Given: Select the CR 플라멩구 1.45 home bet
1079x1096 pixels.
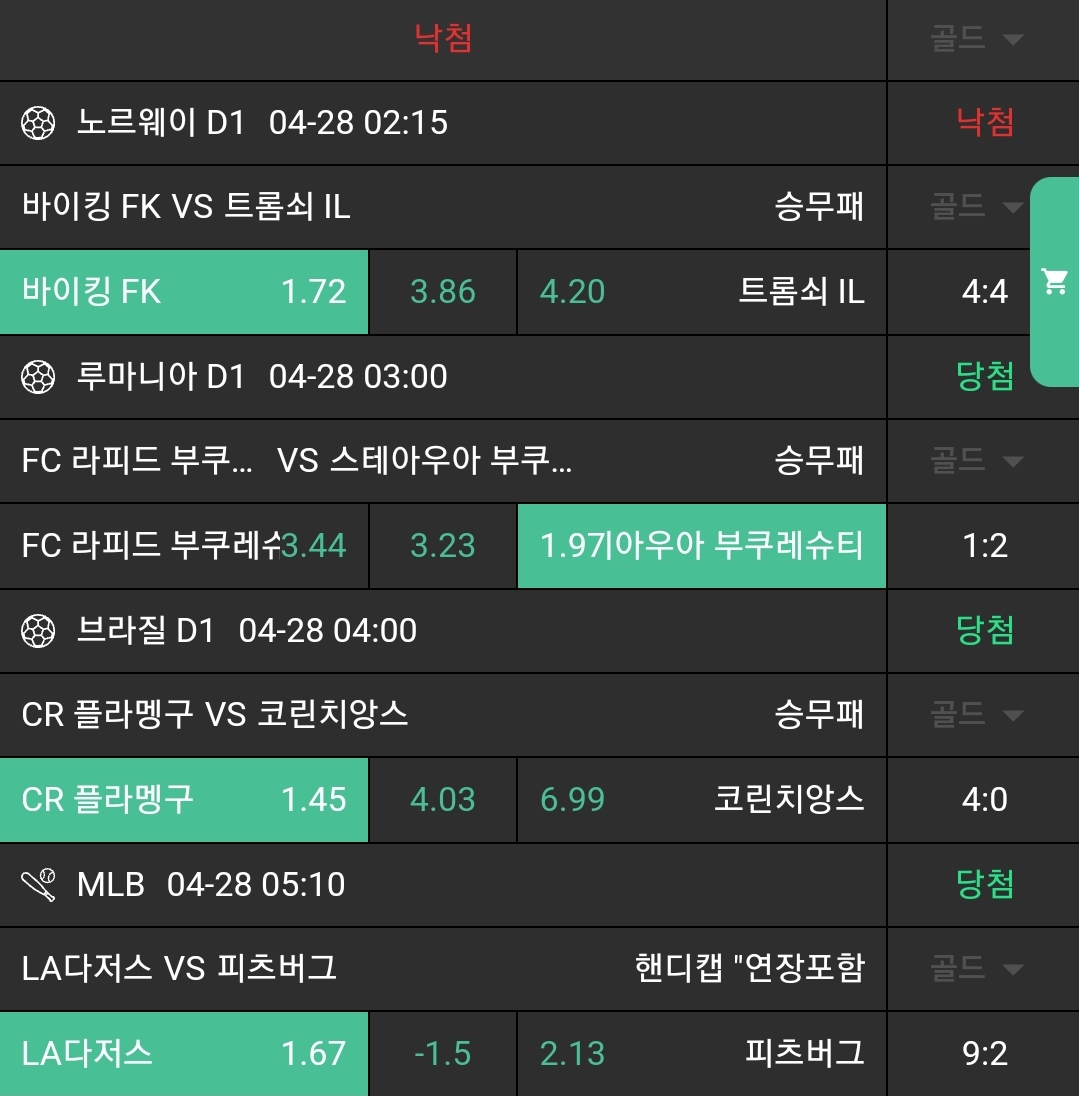Looking at the screenshot, I should pos(184,800).
